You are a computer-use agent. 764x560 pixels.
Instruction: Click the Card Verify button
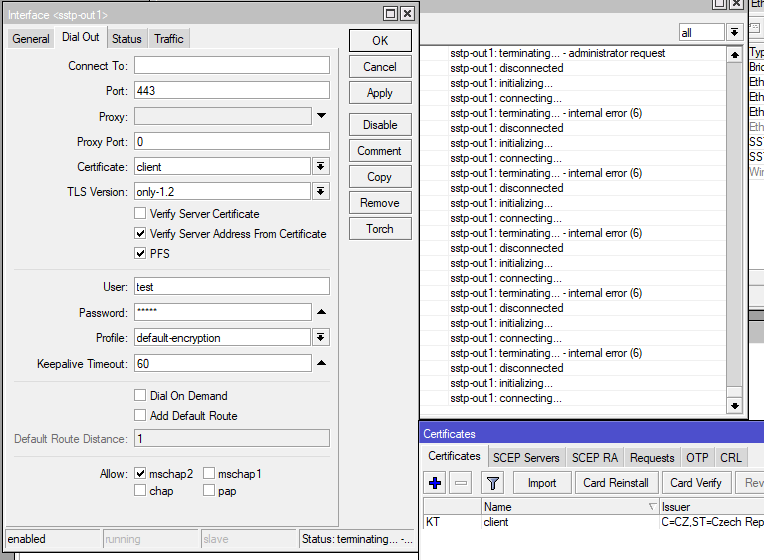(696, 483)
